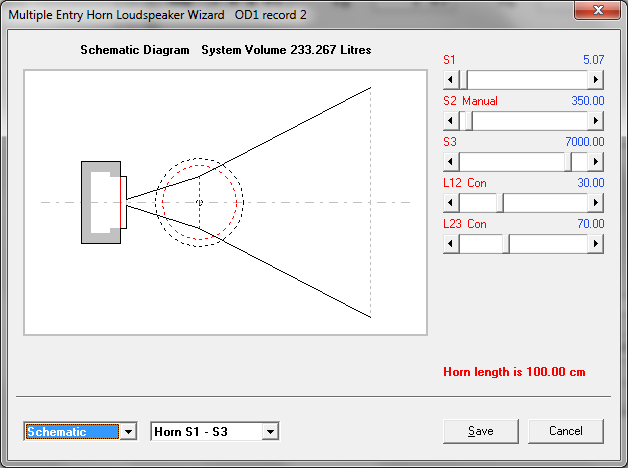Viewport: 628px width, 468px height.
Task: Click the S2 slider left arrow
Action: (451, 121)
